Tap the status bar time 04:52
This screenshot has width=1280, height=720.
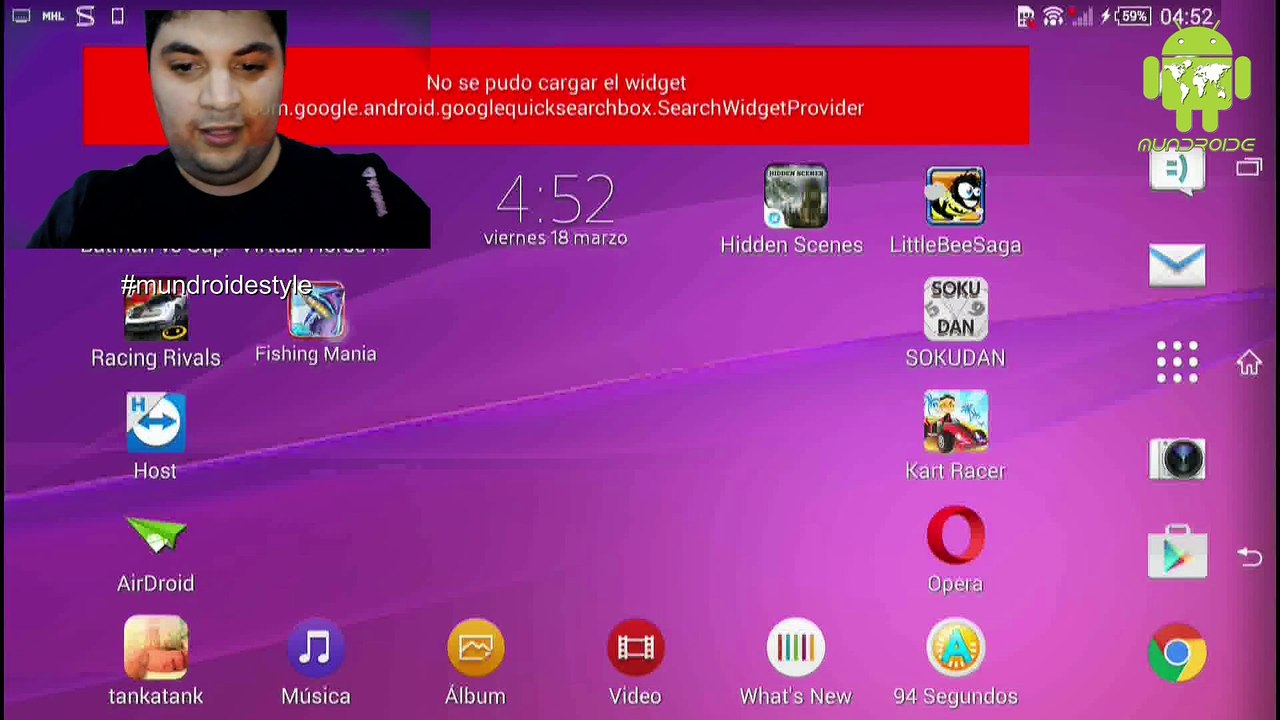click(1187, 17)
